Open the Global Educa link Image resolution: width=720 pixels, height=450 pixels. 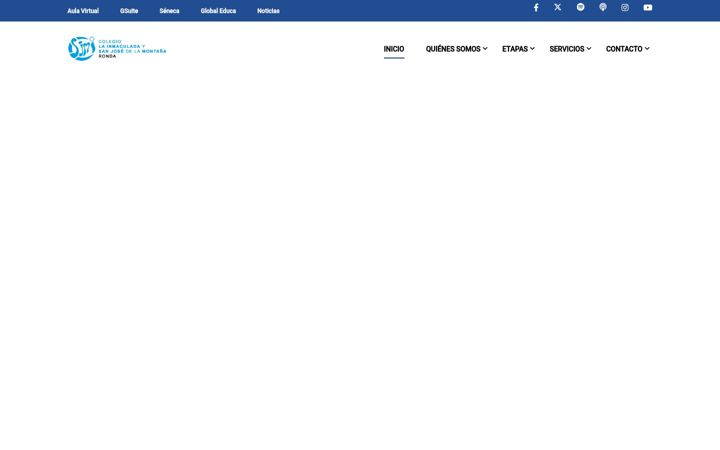pos(218,11)
